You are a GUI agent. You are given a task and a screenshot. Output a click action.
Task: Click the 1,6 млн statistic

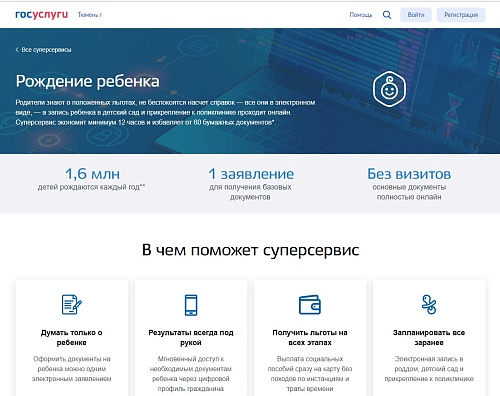tap(92, 174)
